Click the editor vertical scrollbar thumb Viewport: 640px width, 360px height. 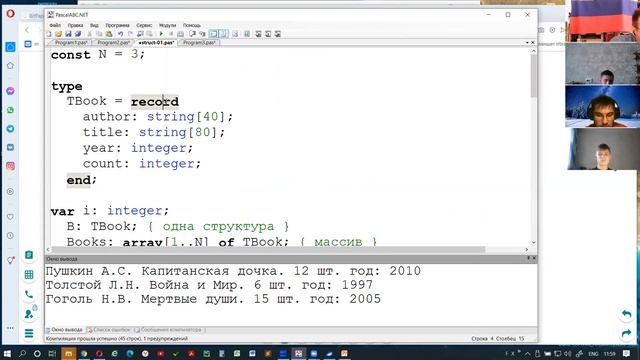[533, 76]
